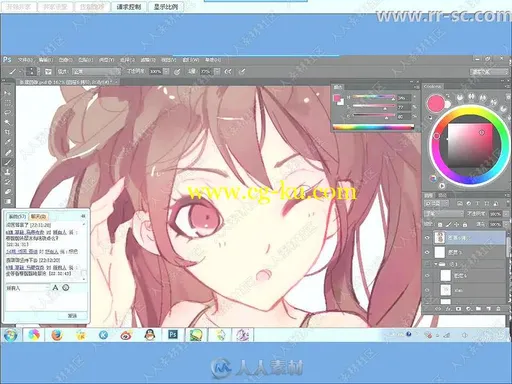Enable the airbrush icon in options bar
512x384 pixels.
(228, 71)
